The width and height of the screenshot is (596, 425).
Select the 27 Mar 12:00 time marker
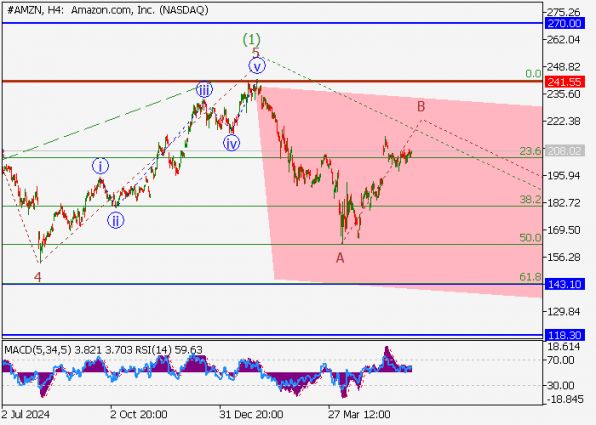359,414
